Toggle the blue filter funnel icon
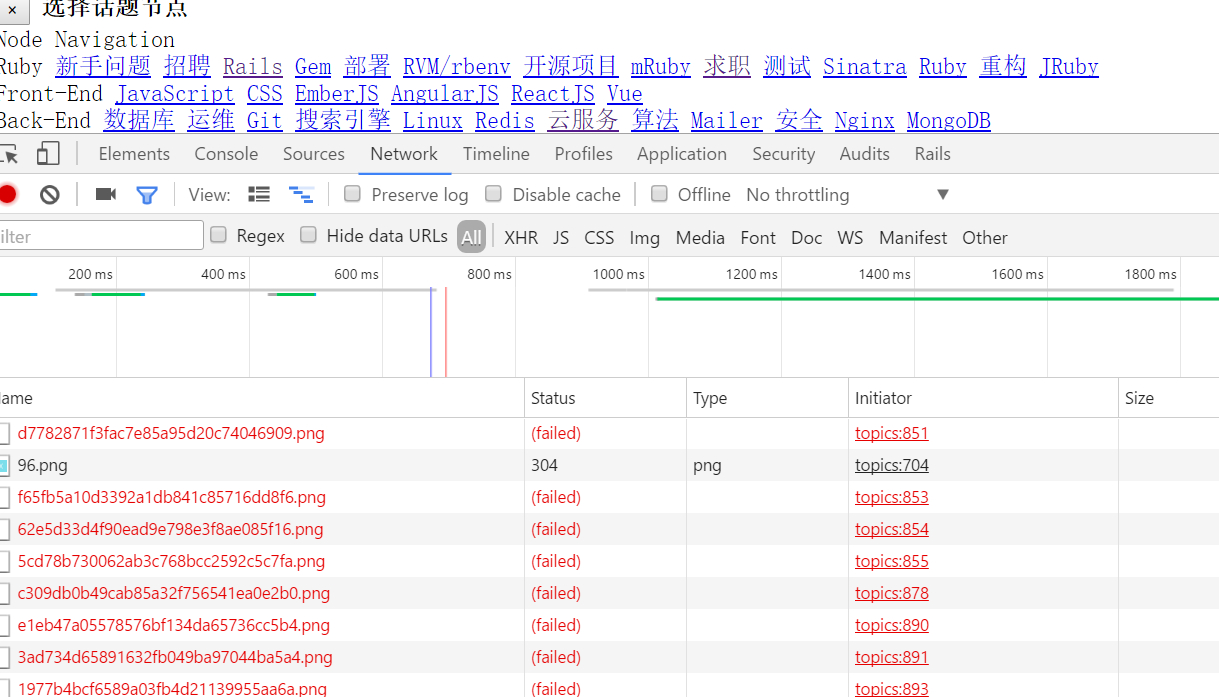 click(x=147, y=194)
